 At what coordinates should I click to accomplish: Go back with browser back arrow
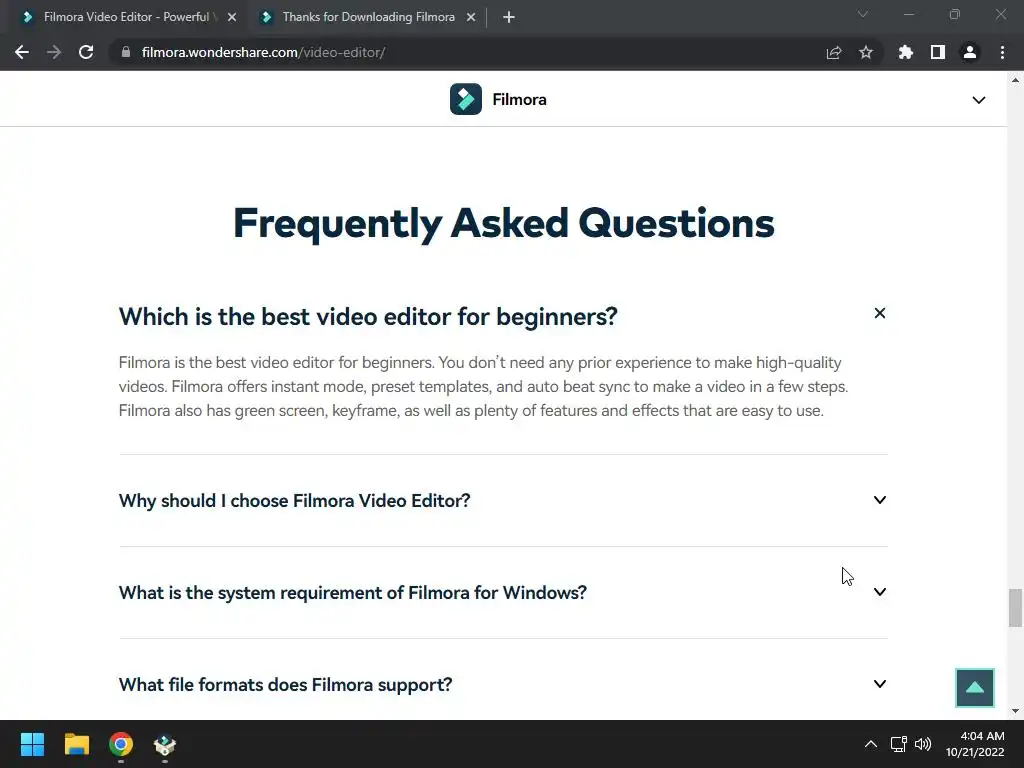(22, 52)
